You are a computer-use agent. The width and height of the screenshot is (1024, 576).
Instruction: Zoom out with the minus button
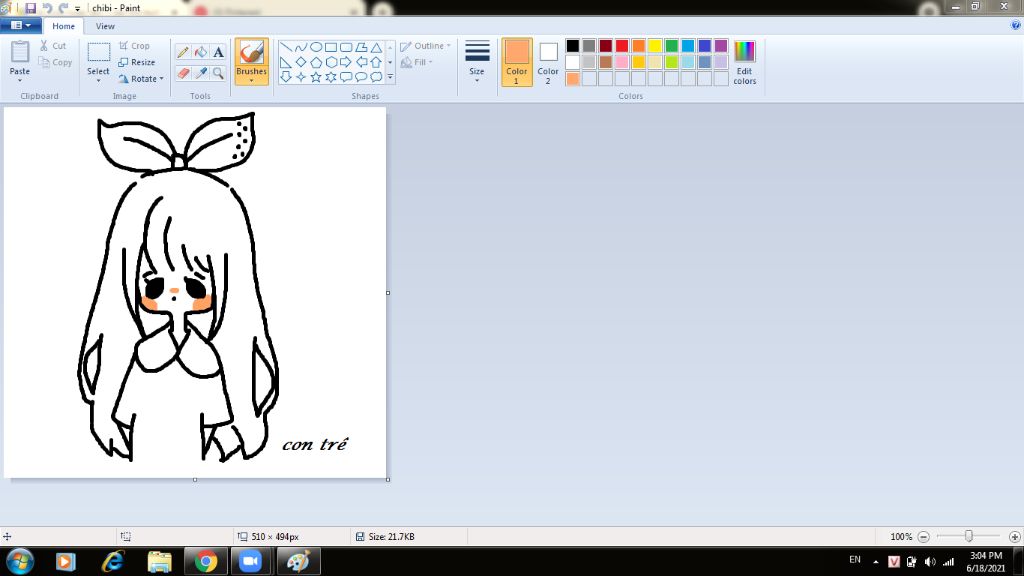923,537
